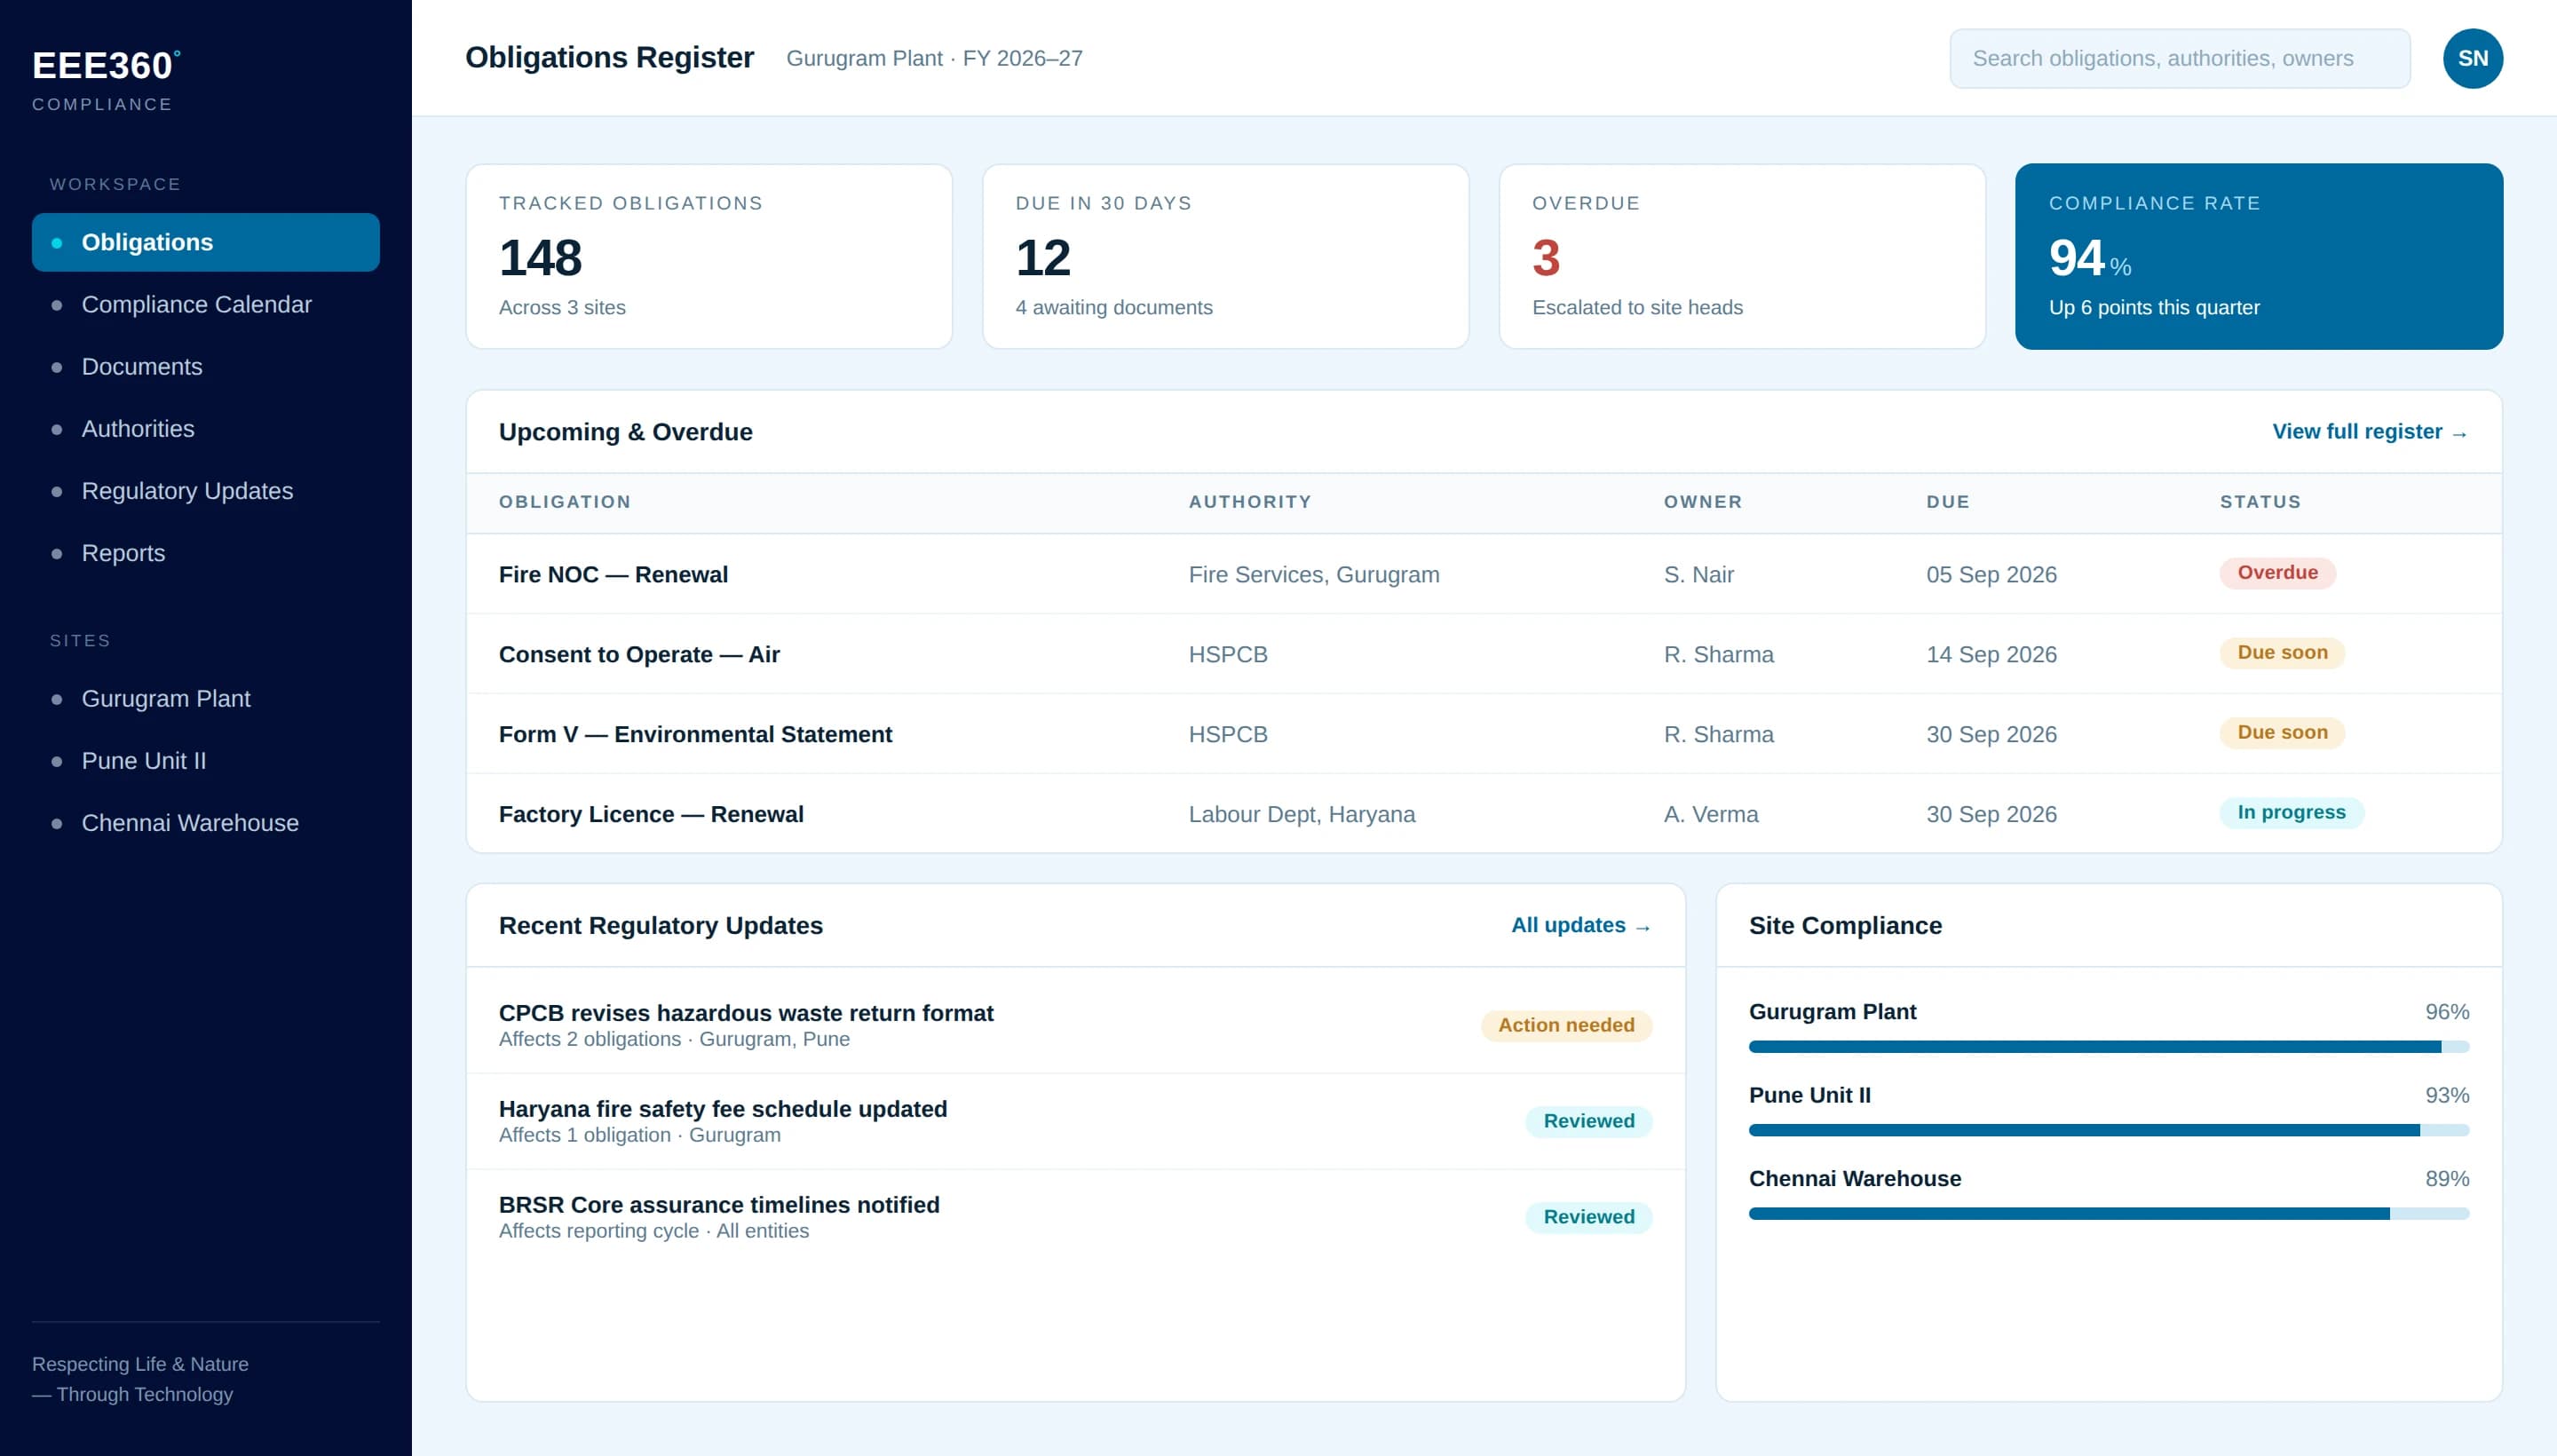Focus the search obligations input field
This screenshot has height=1456, width=2557.
click(x=2179, y=58)
